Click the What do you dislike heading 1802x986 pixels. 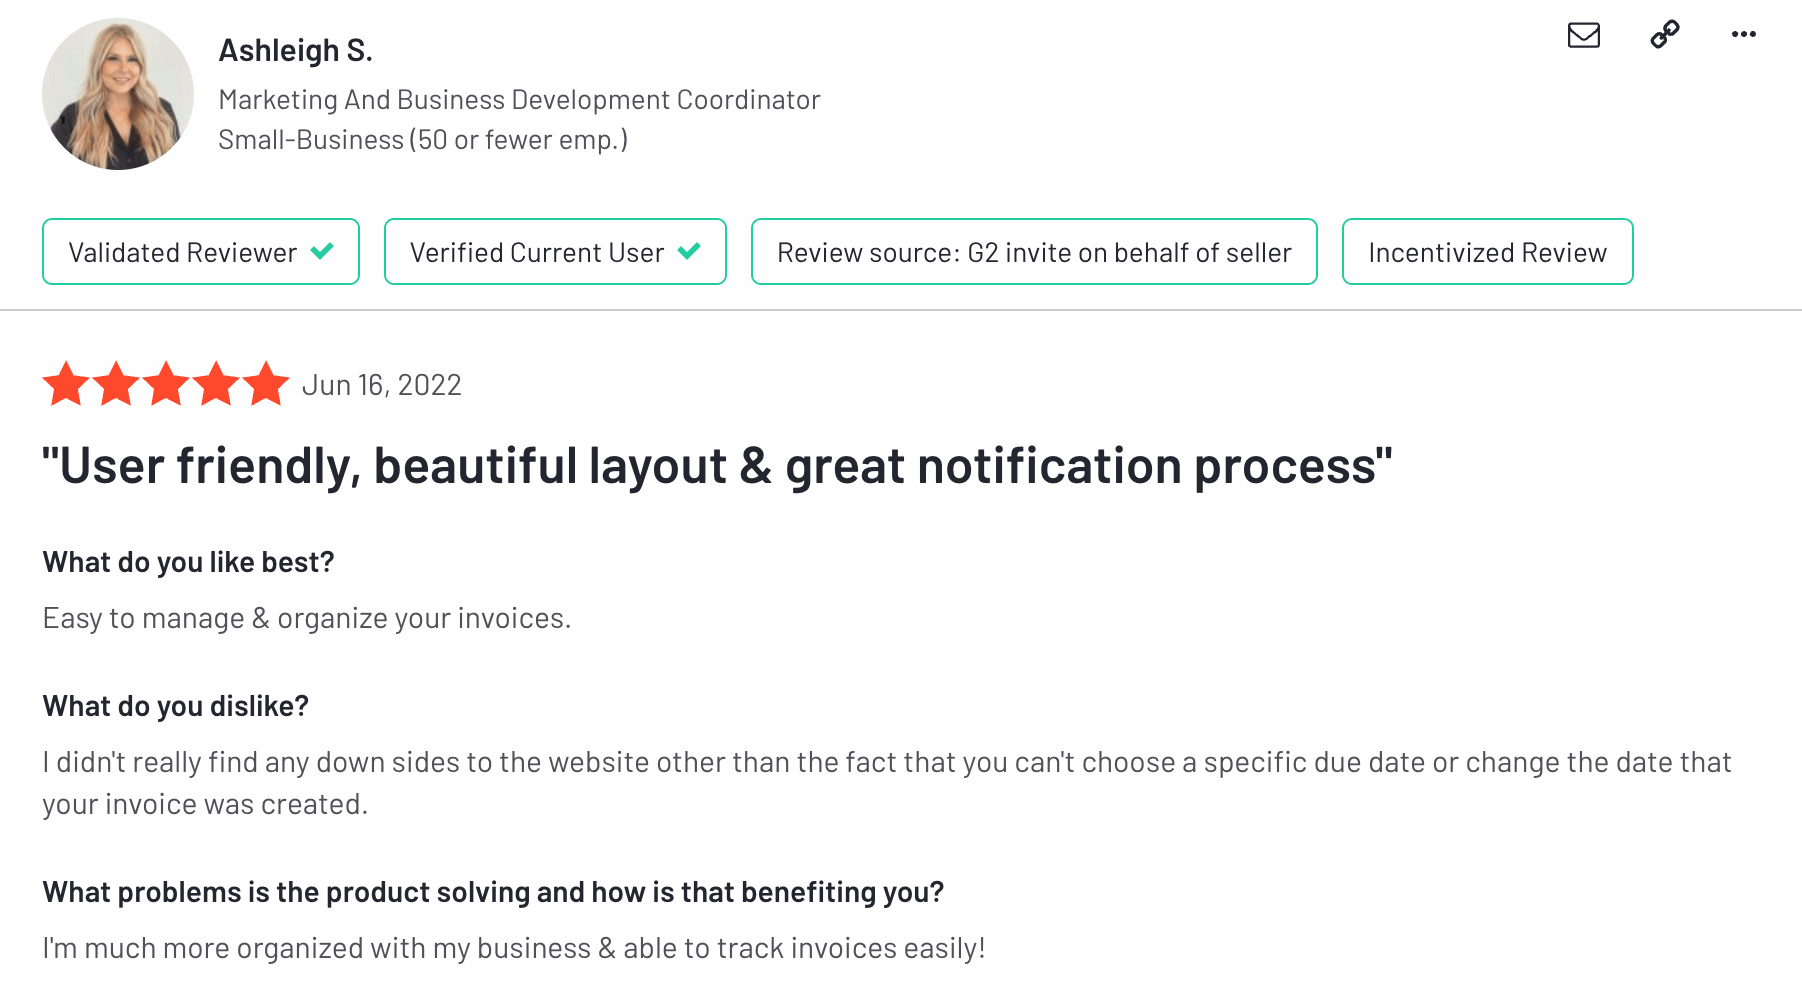pyautogui.click(x=174, y=705)
